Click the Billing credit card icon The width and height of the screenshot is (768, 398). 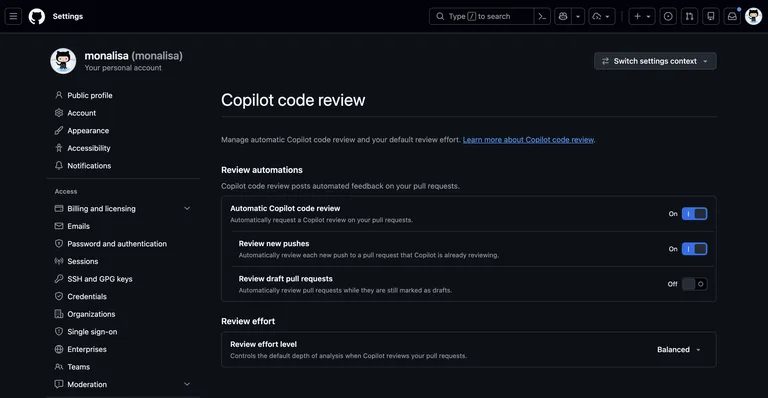[59, 209]
